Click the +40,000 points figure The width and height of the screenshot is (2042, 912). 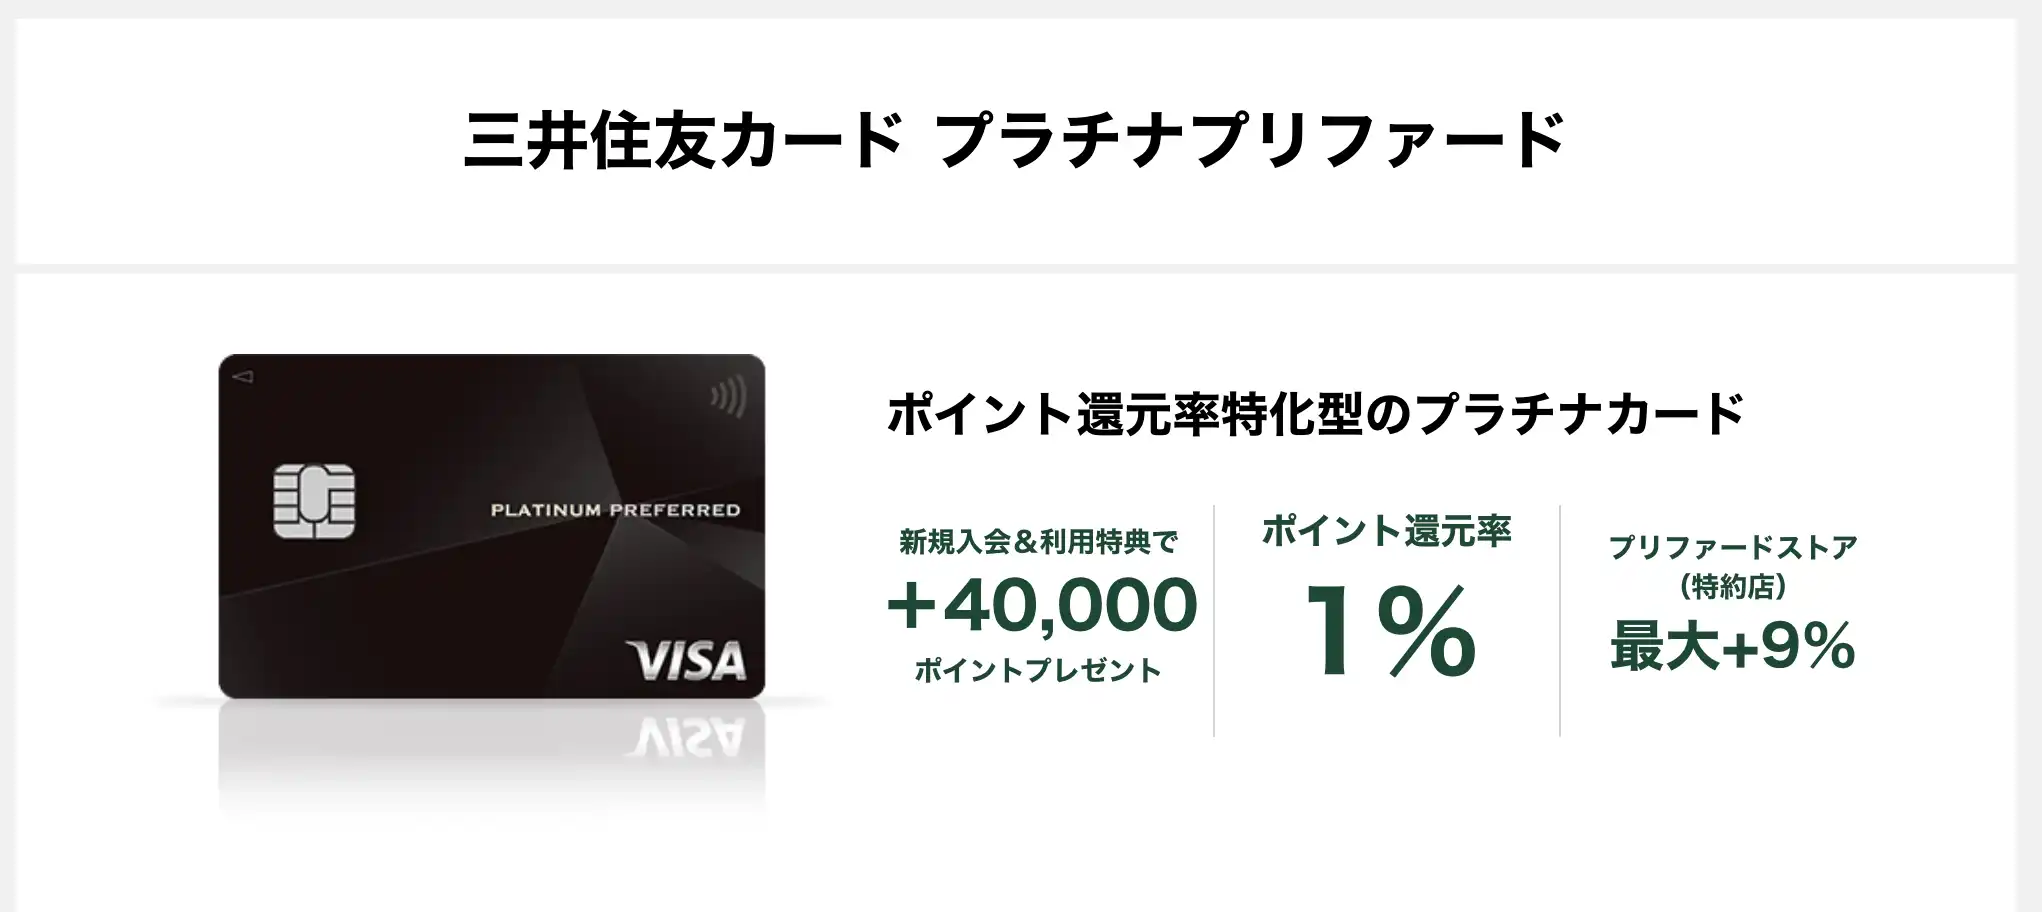tap(1042, 605)
